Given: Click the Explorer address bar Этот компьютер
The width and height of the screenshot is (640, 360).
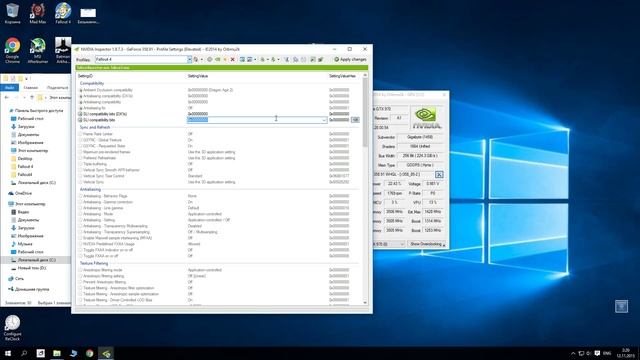Looking at the screenshot, I should (60, 98).
